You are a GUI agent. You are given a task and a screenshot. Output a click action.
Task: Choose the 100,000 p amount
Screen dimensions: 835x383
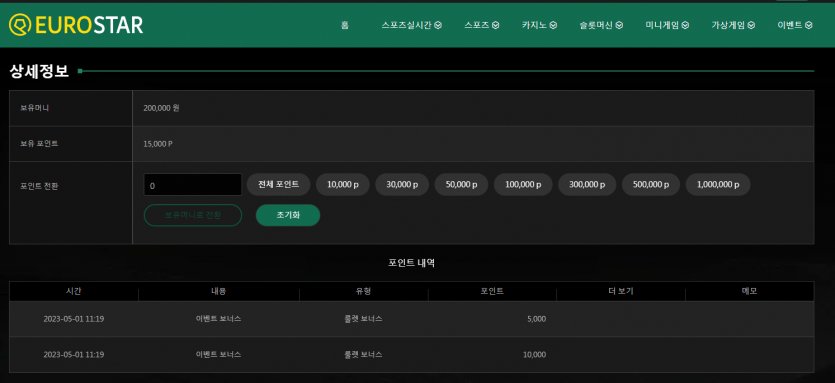click(x=523, y=184)
